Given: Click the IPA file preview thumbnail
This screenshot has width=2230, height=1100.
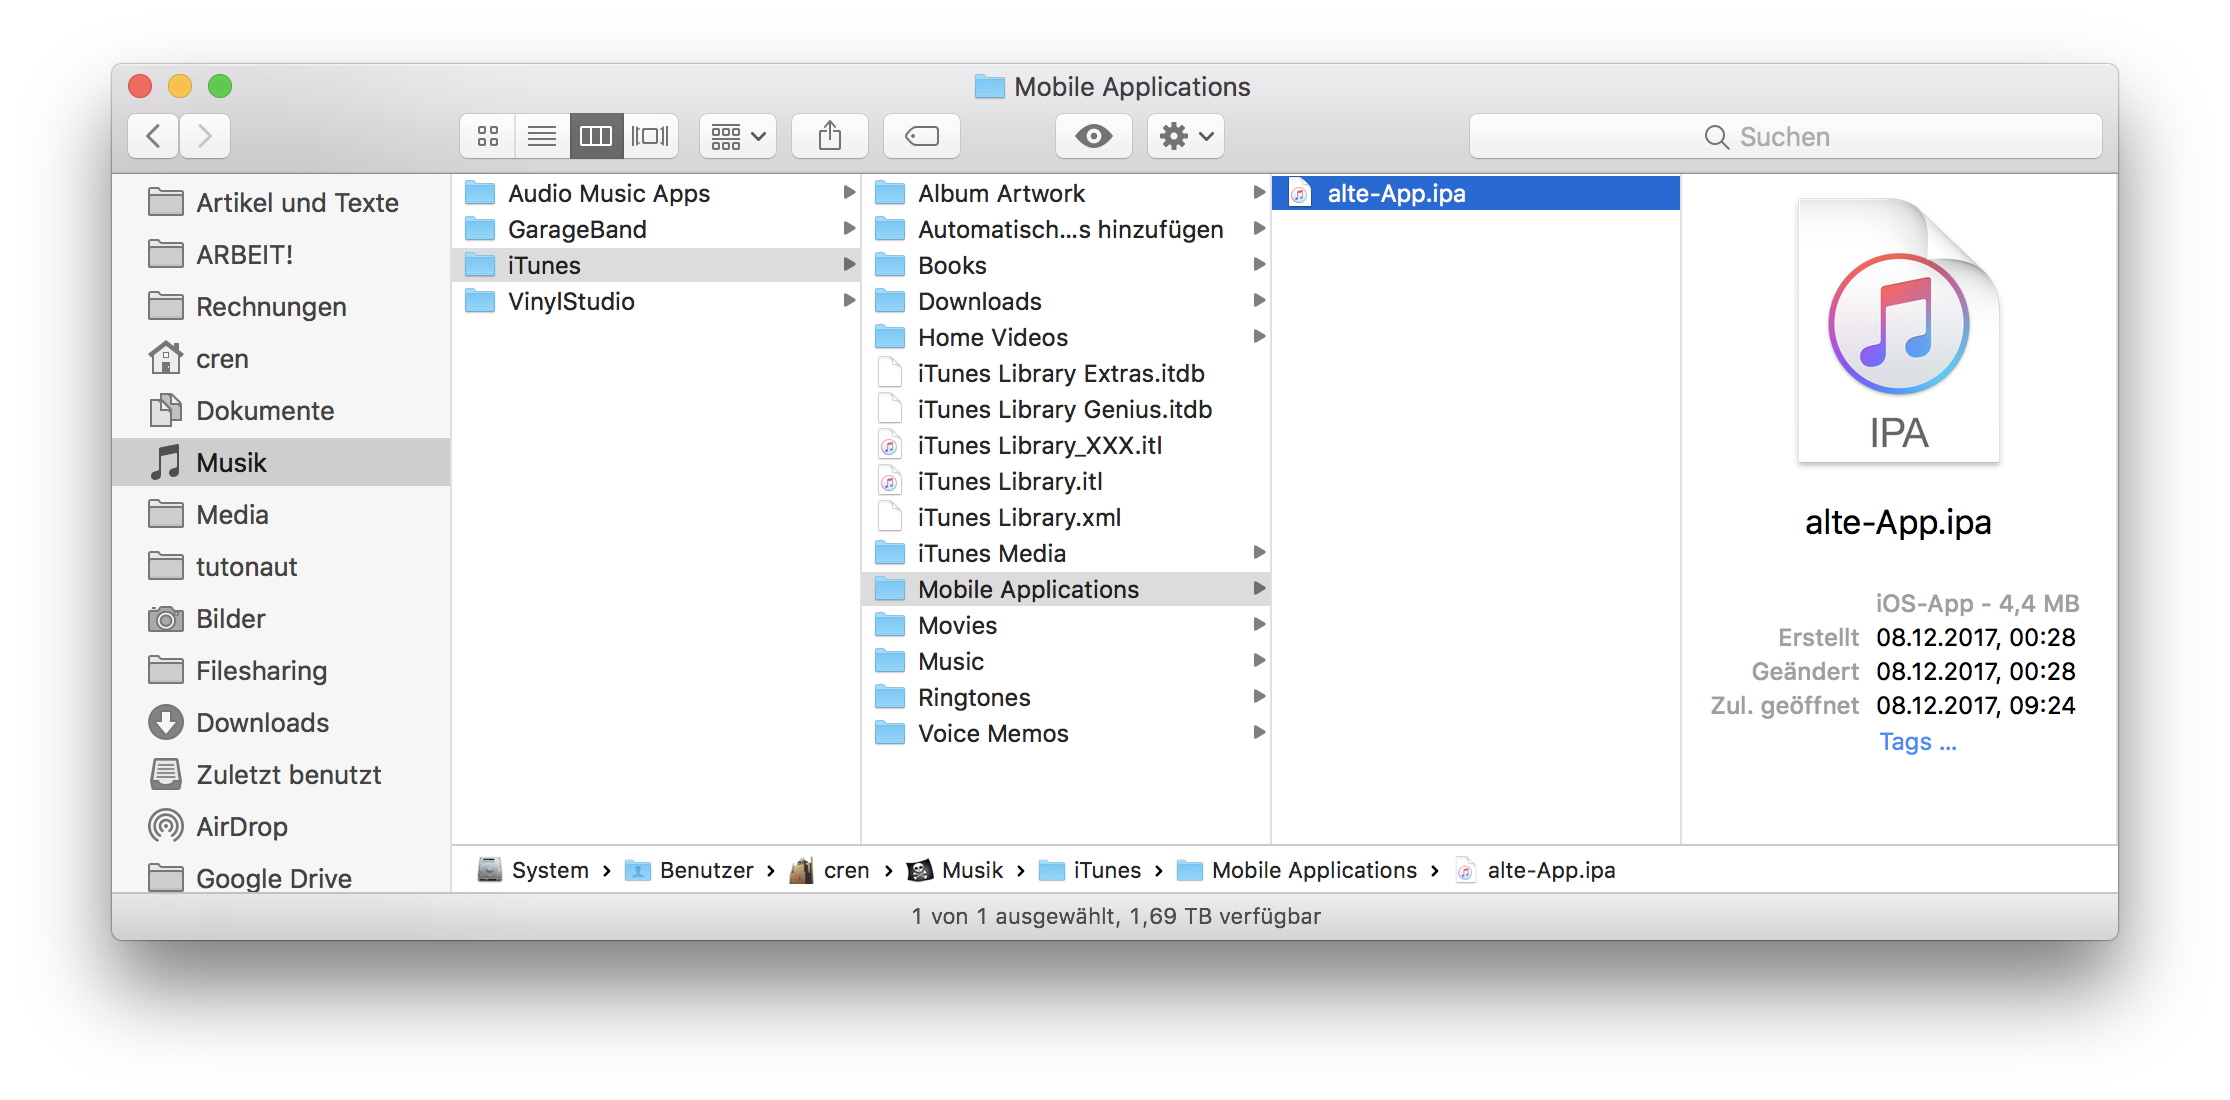Looking at the screenshot, I should [1897, 331].
